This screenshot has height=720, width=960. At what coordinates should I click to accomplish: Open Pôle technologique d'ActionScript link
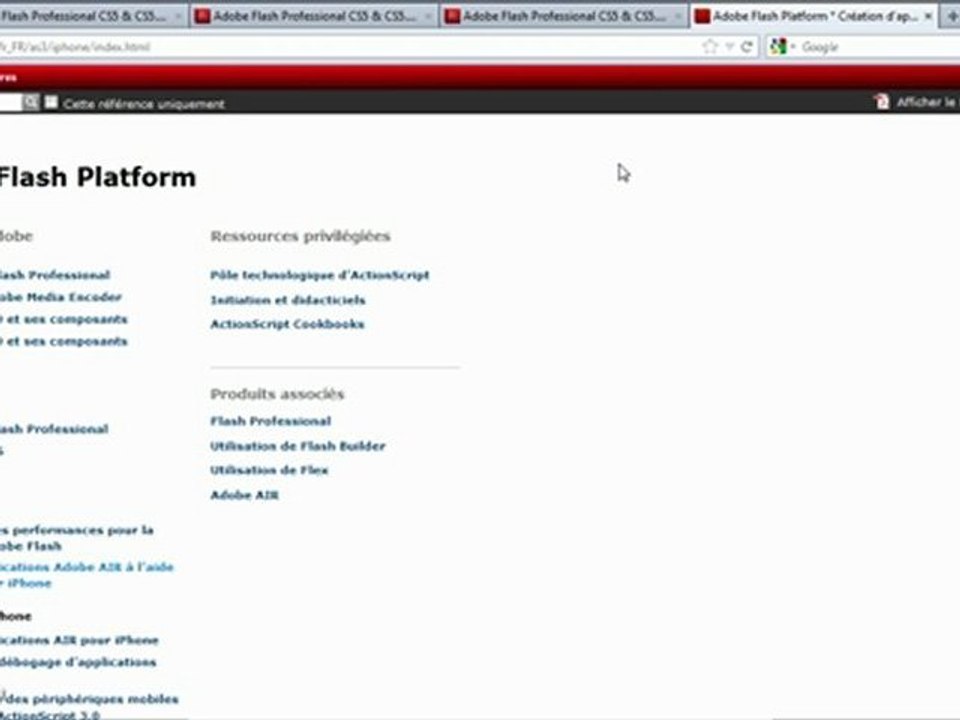coord(320,275)
